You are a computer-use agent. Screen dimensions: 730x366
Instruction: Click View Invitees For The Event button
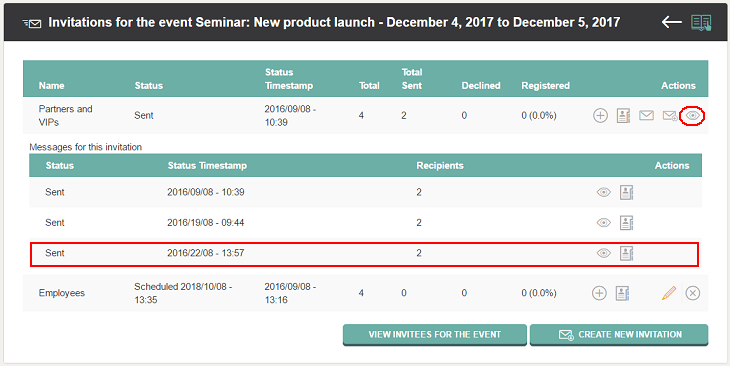click(435, 335)
